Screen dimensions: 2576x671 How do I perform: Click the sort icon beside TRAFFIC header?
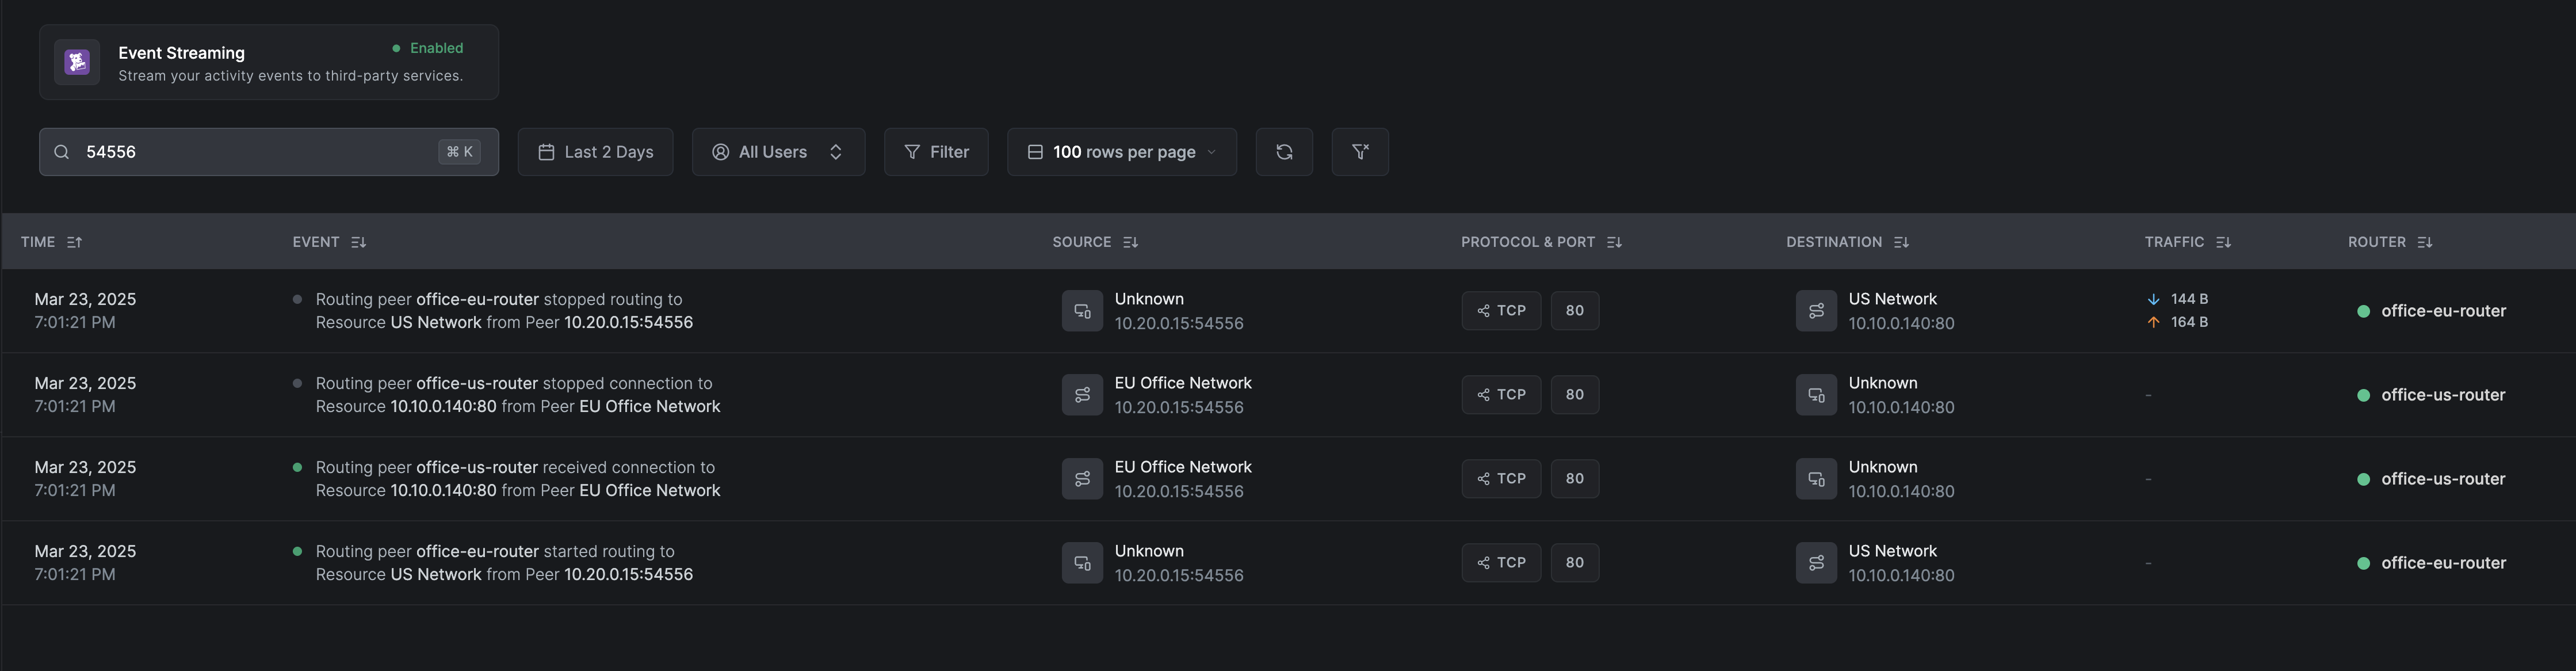2223,242
